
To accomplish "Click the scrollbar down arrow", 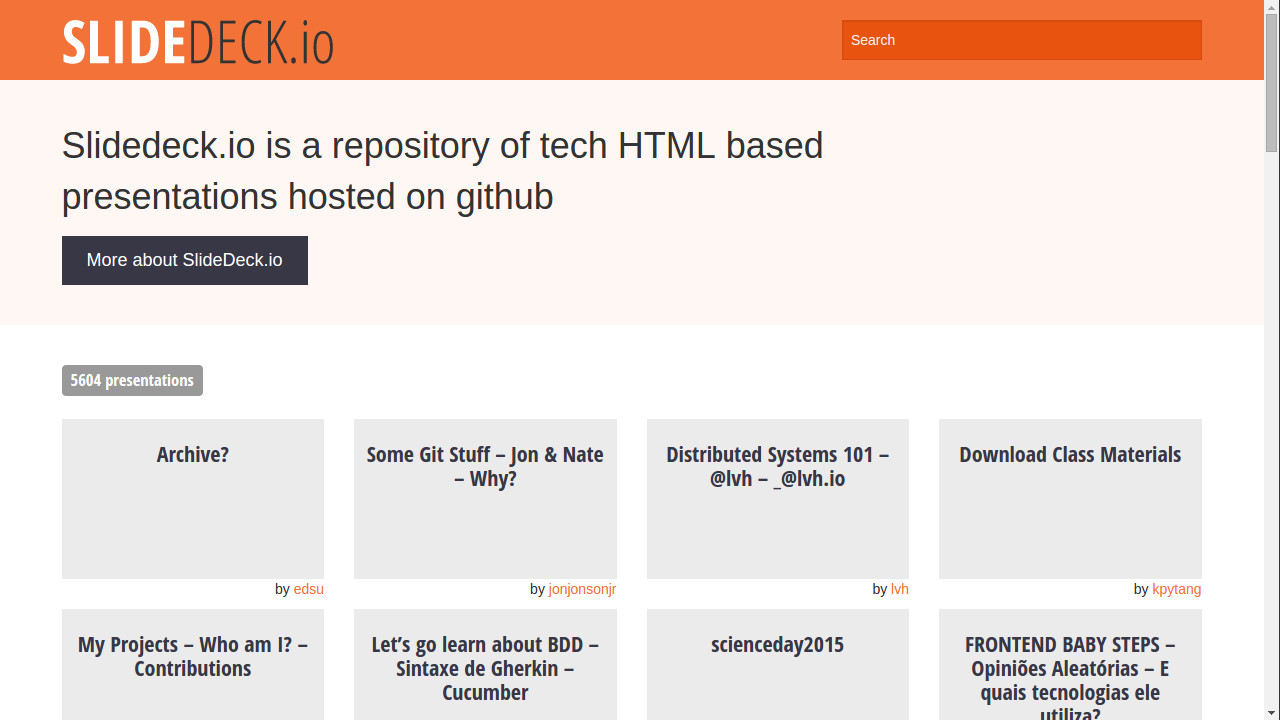I will (x=1272, y=712).
